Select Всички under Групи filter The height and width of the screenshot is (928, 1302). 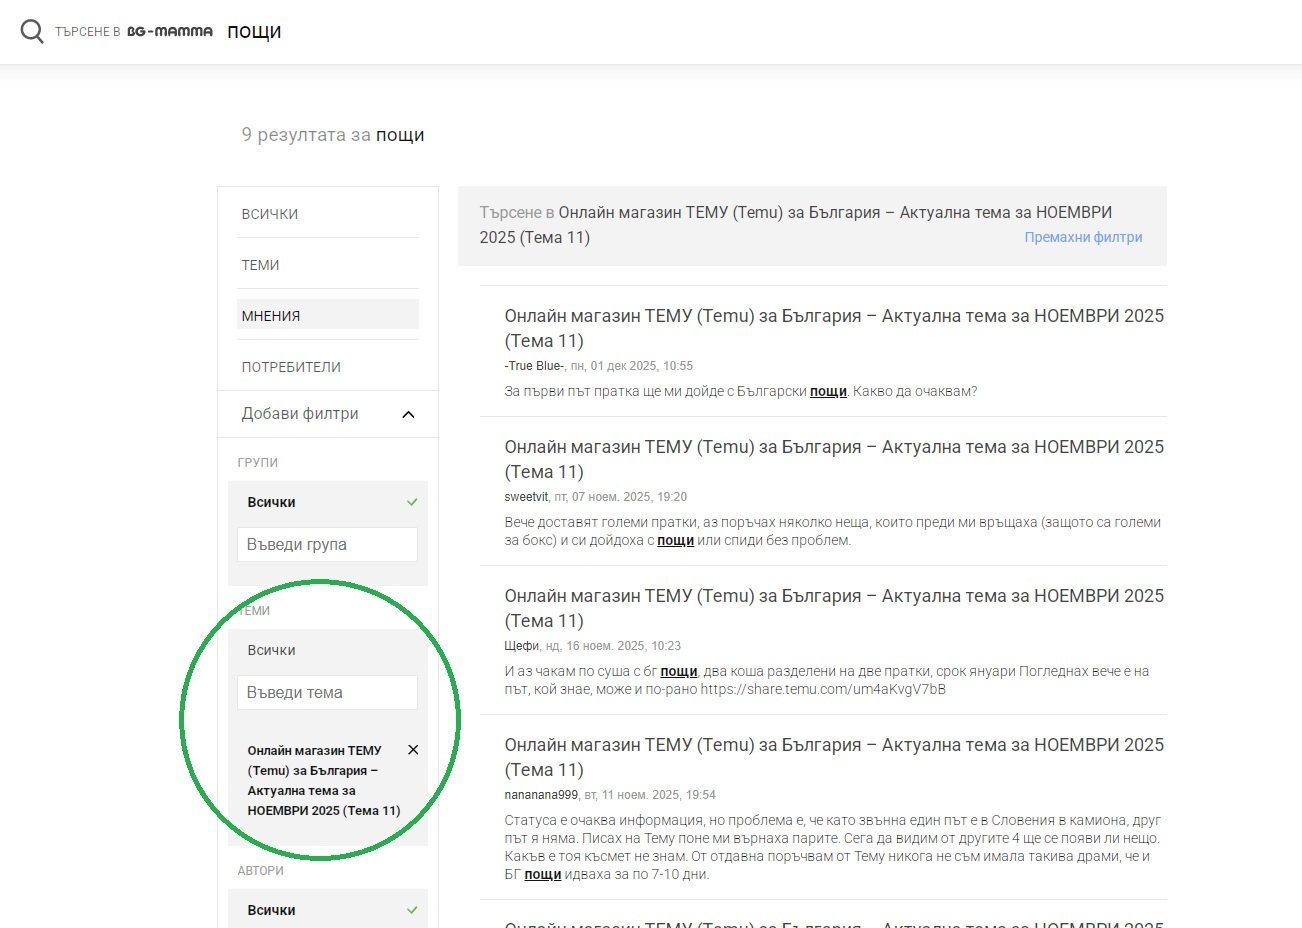click(x=272, y=502)
